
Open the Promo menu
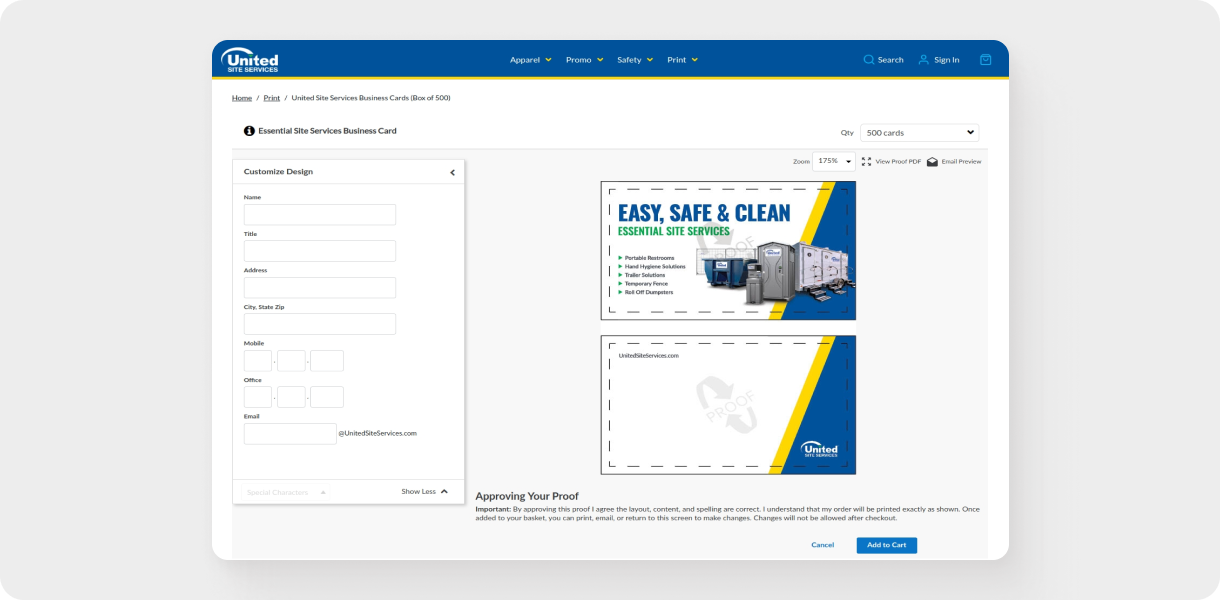coord(584,60)
